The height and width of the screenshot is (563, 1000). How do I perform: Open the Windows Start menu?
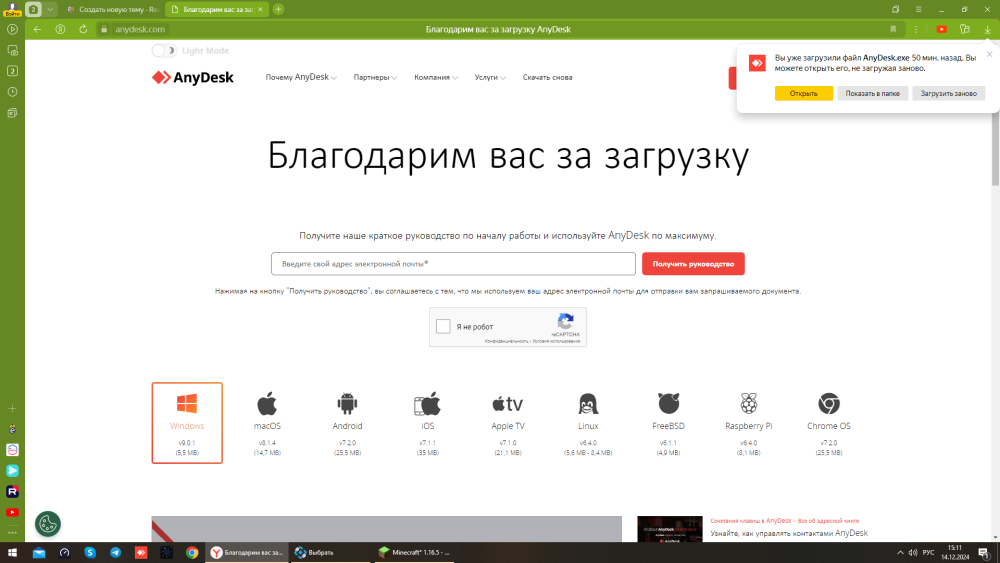12,553
